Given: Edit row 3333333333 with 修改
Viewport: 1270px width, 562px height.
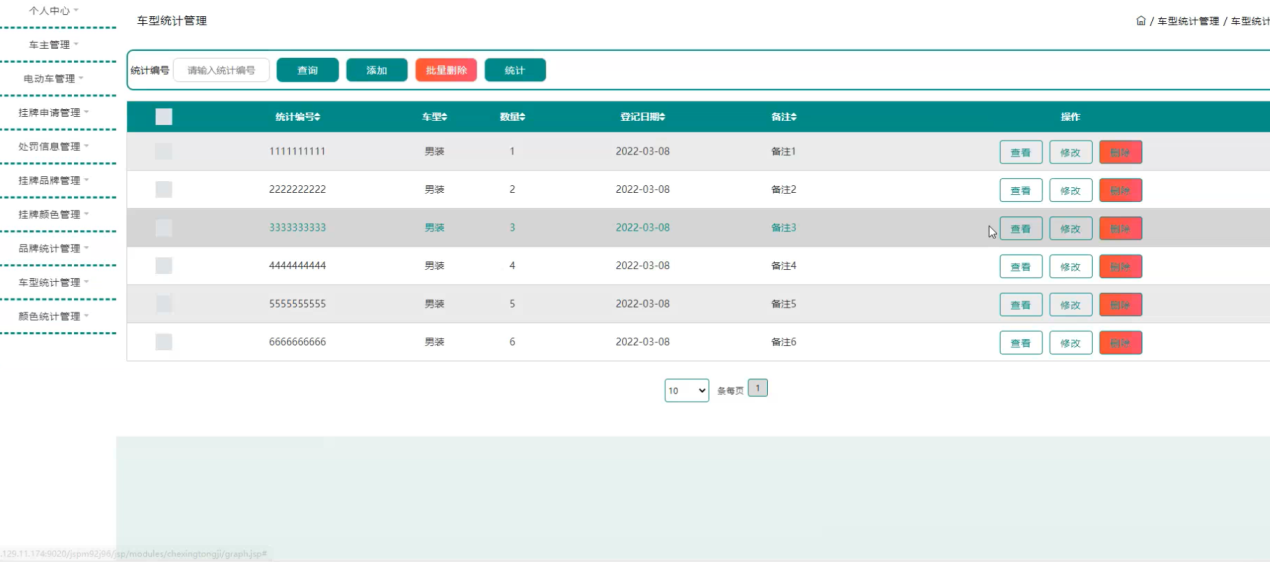Looking at the screenshot, I should tap(1071, 228).
